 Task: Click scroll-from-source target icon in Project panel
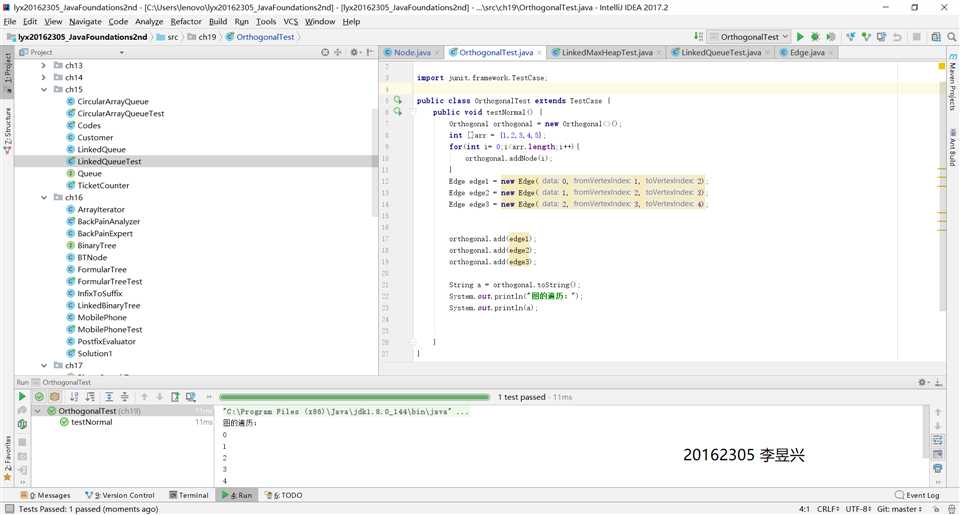[325, 52]
